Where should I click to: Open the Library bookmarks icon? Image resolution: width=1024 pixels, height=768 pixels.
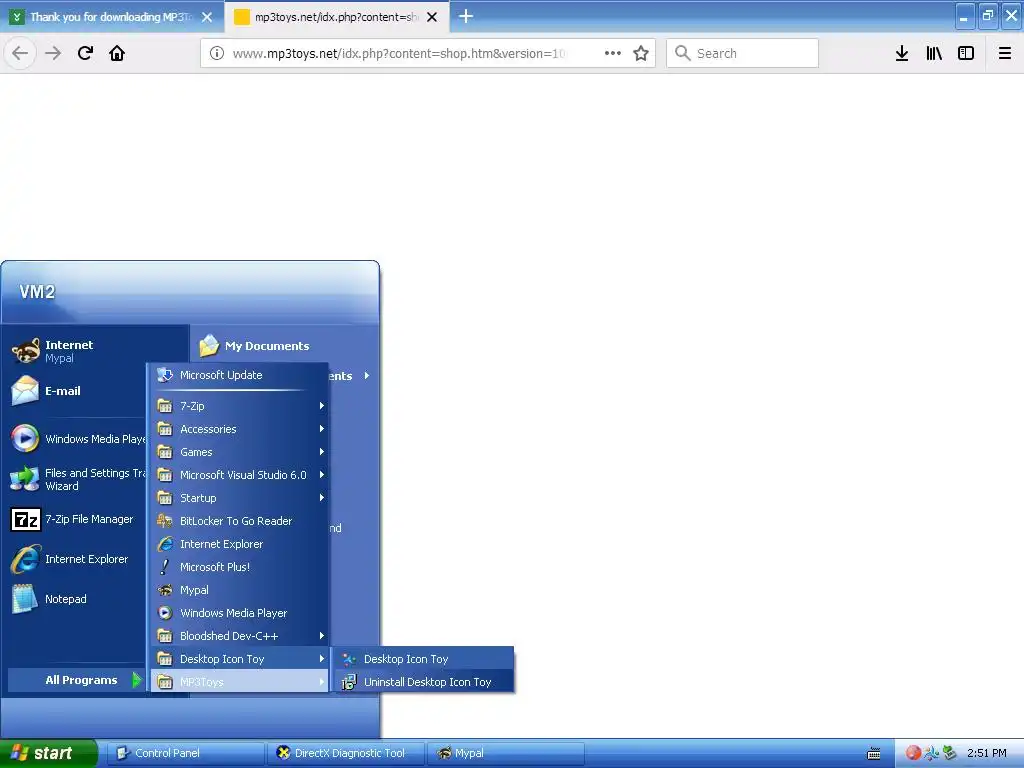pos(934,53)
